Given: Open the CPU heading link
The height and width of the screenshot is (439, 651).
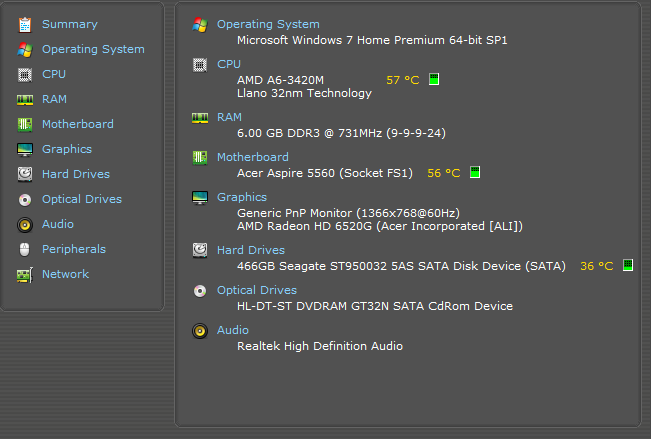Looking at the screenshot, I should point(229,64).
